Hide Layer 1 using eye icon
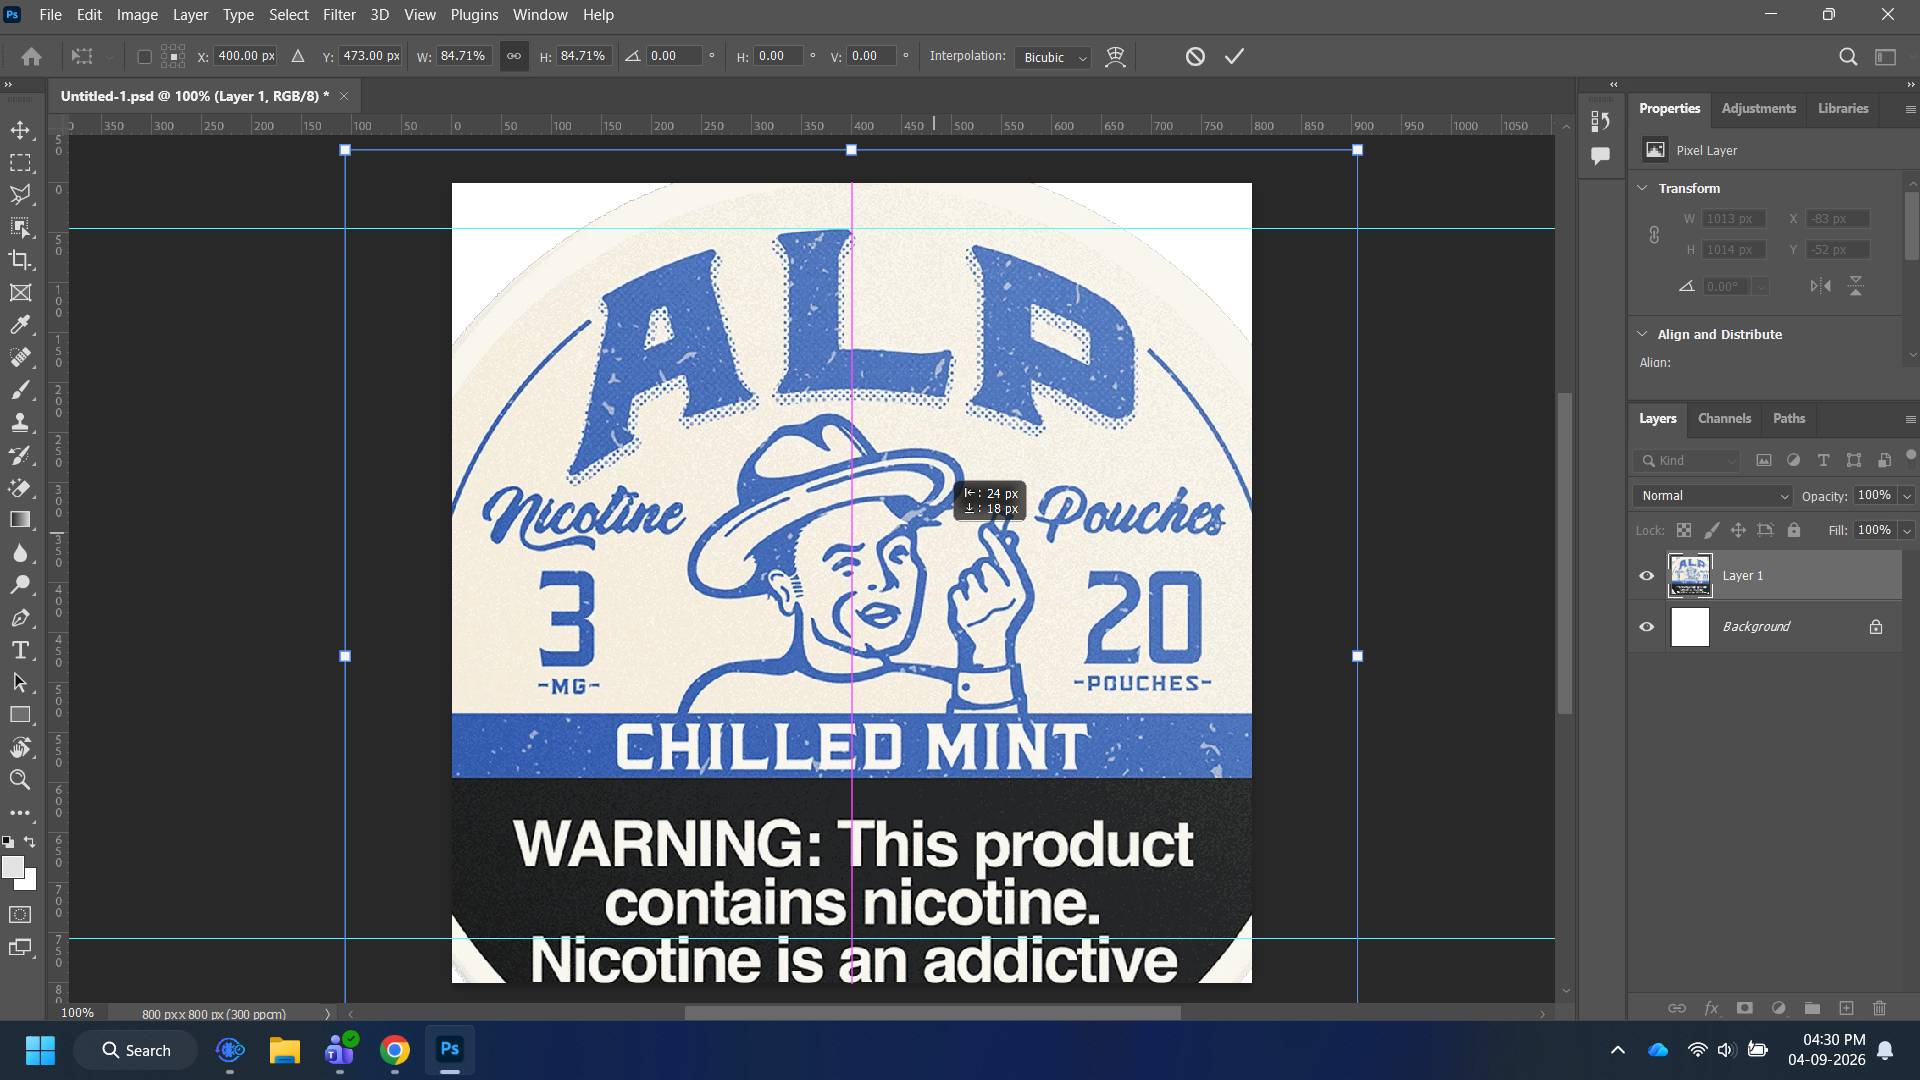 [1646, 575]
